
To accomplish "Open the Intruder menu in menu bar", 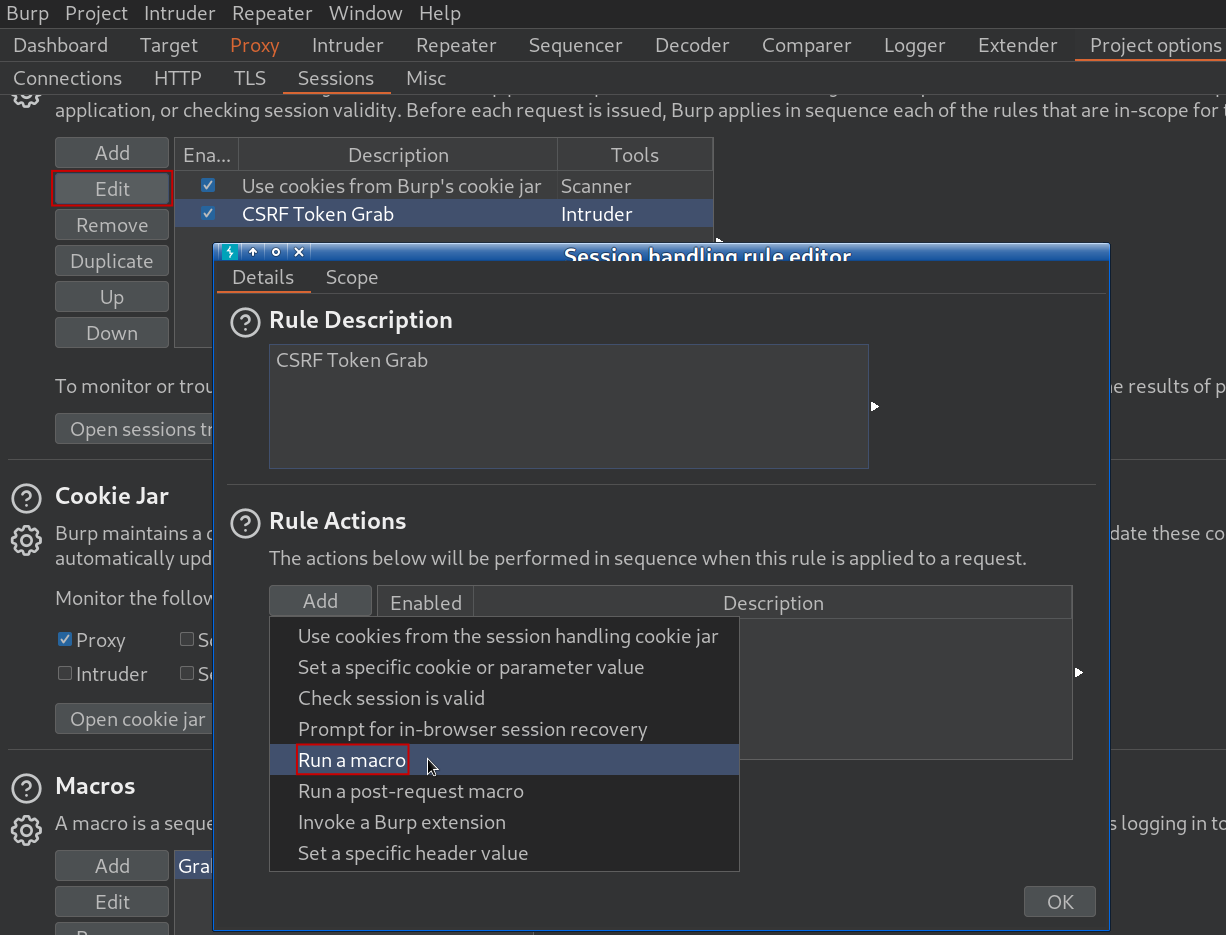I will [x=180, y=14].
